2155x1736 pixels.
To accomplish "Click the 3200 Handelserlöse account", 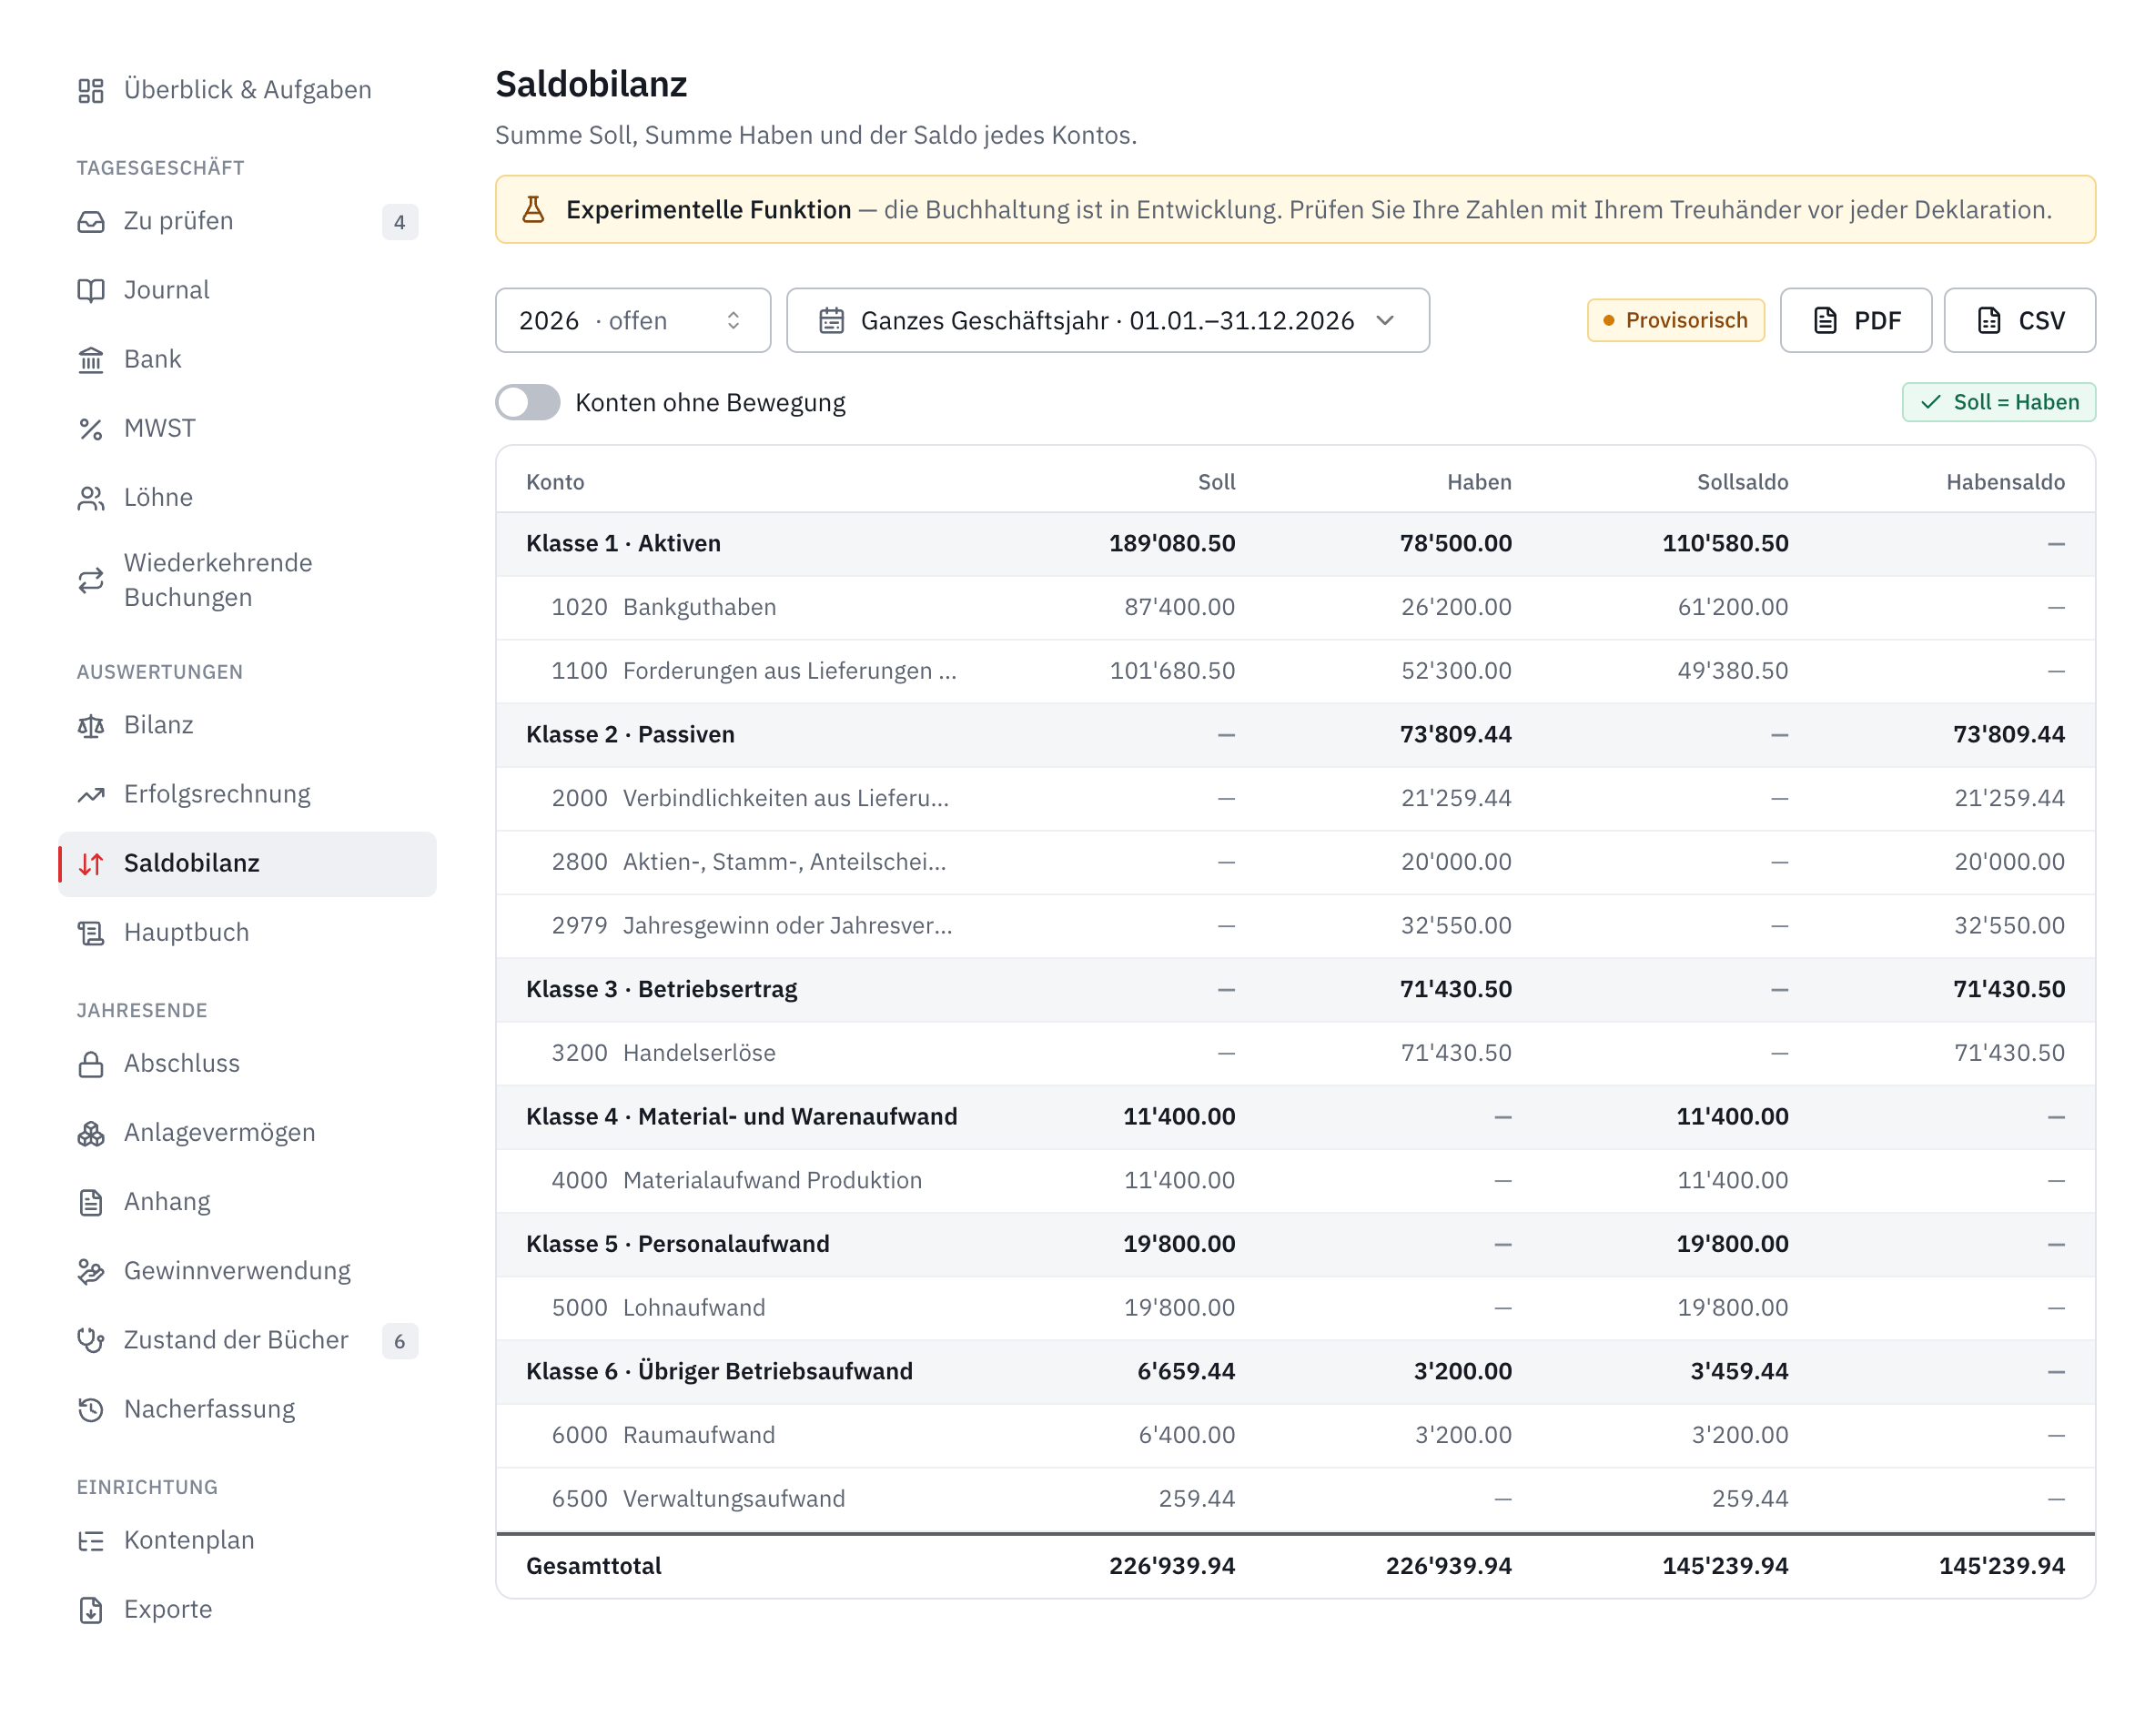I will click(1296, 1053).
